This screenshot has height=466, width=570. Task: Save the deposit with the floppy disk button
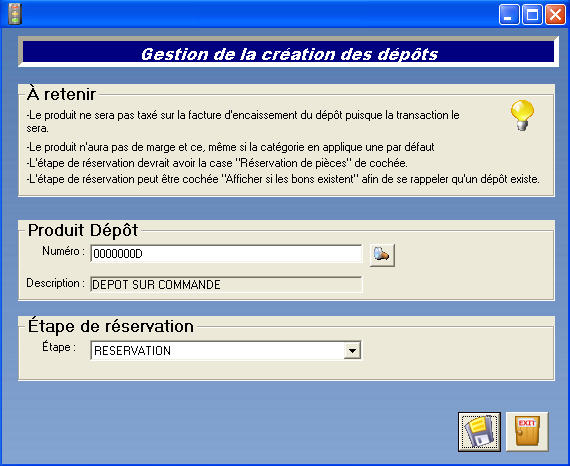479,432
